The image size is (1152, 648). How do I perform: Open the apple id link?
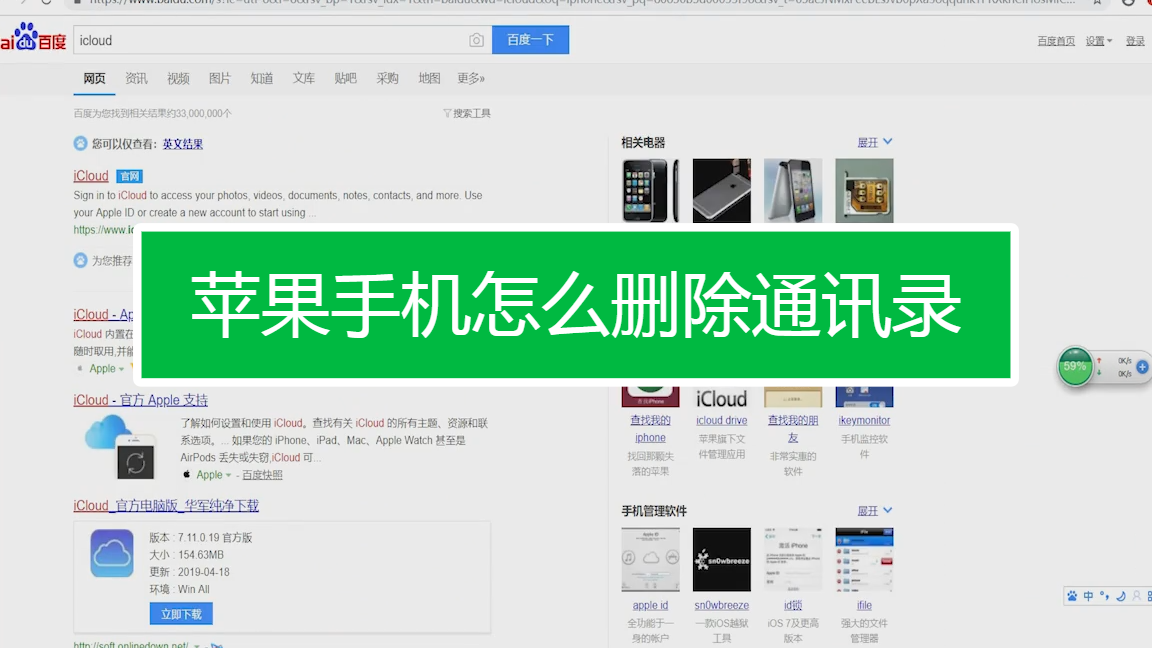coord(650,605)
